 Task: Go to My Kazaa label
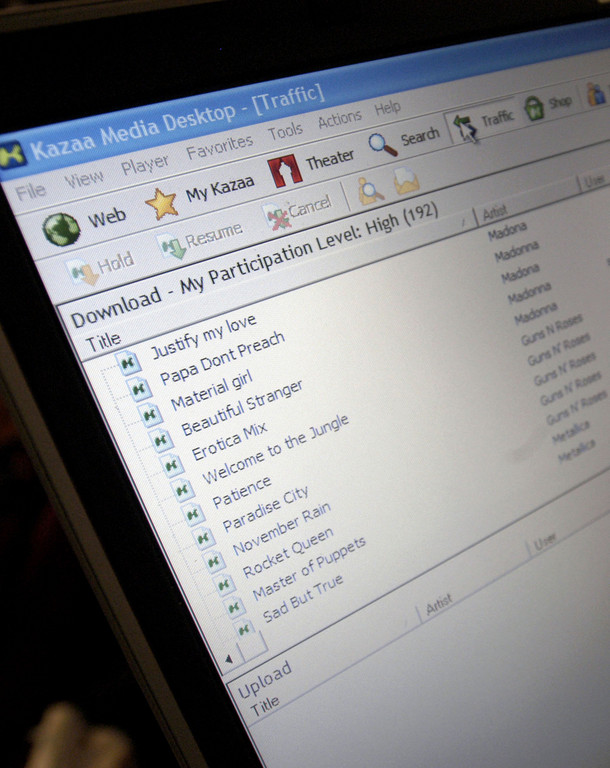[x=220, y=189]
